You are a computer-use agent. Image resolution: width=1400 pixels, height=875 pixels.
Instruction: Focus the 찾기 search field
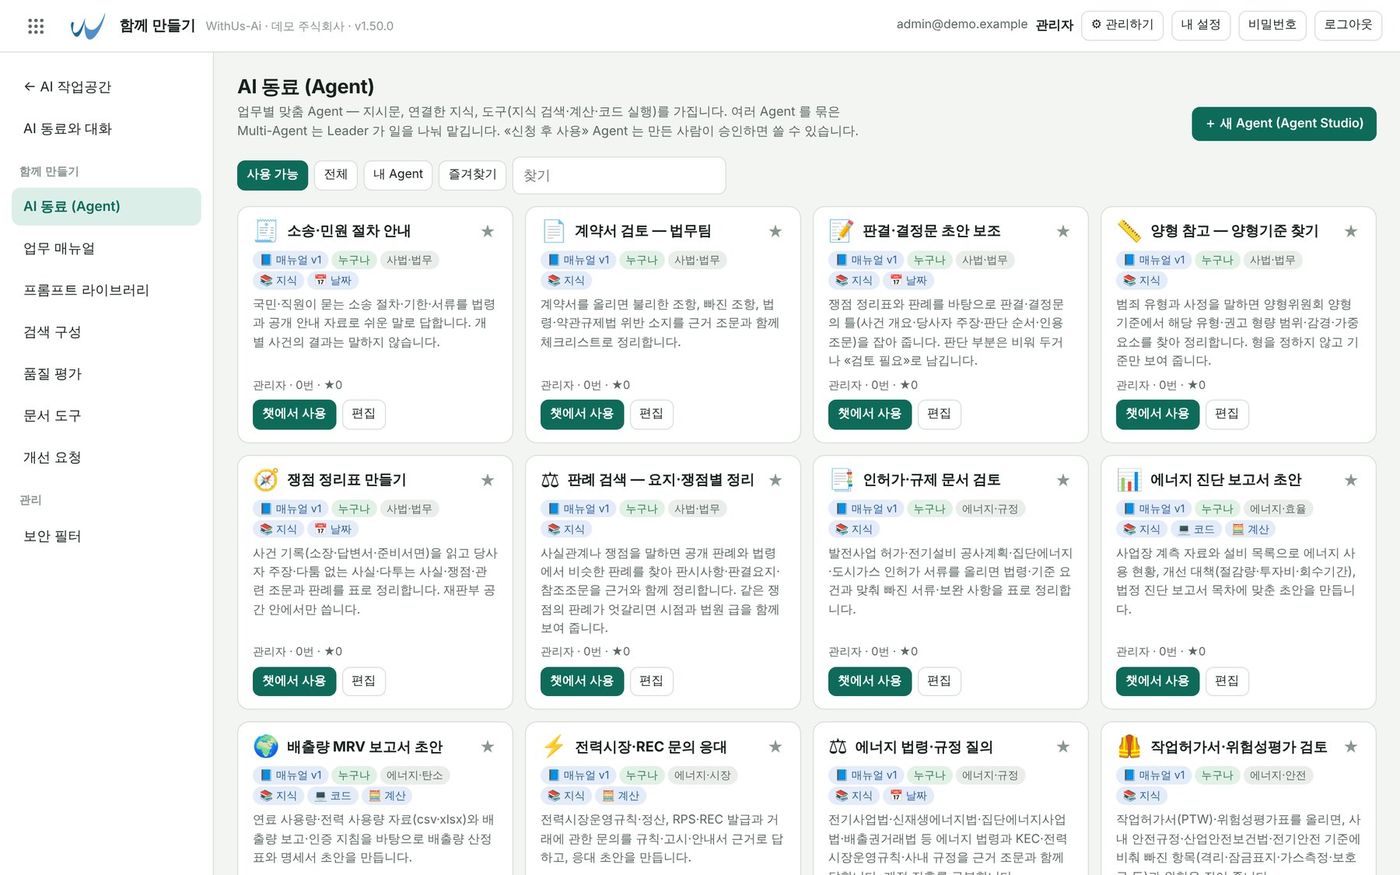coord(619,175)
